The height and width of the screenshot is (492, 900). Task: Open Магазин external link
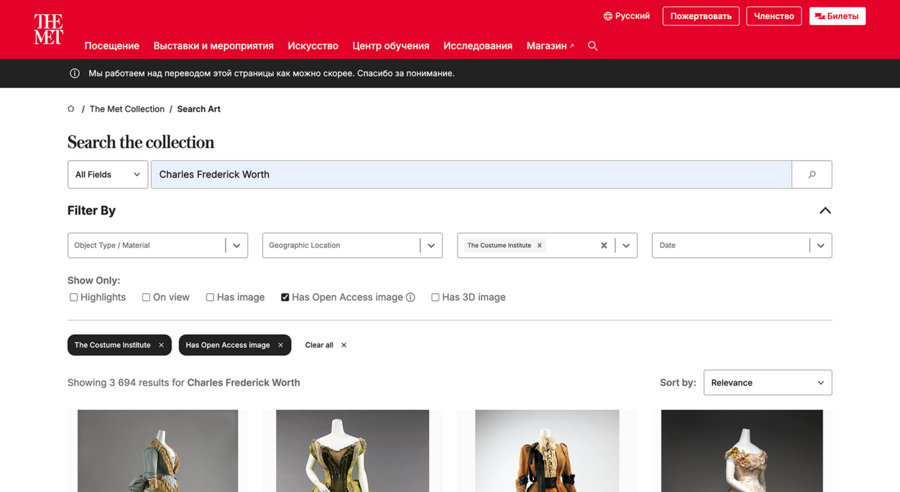550,46
